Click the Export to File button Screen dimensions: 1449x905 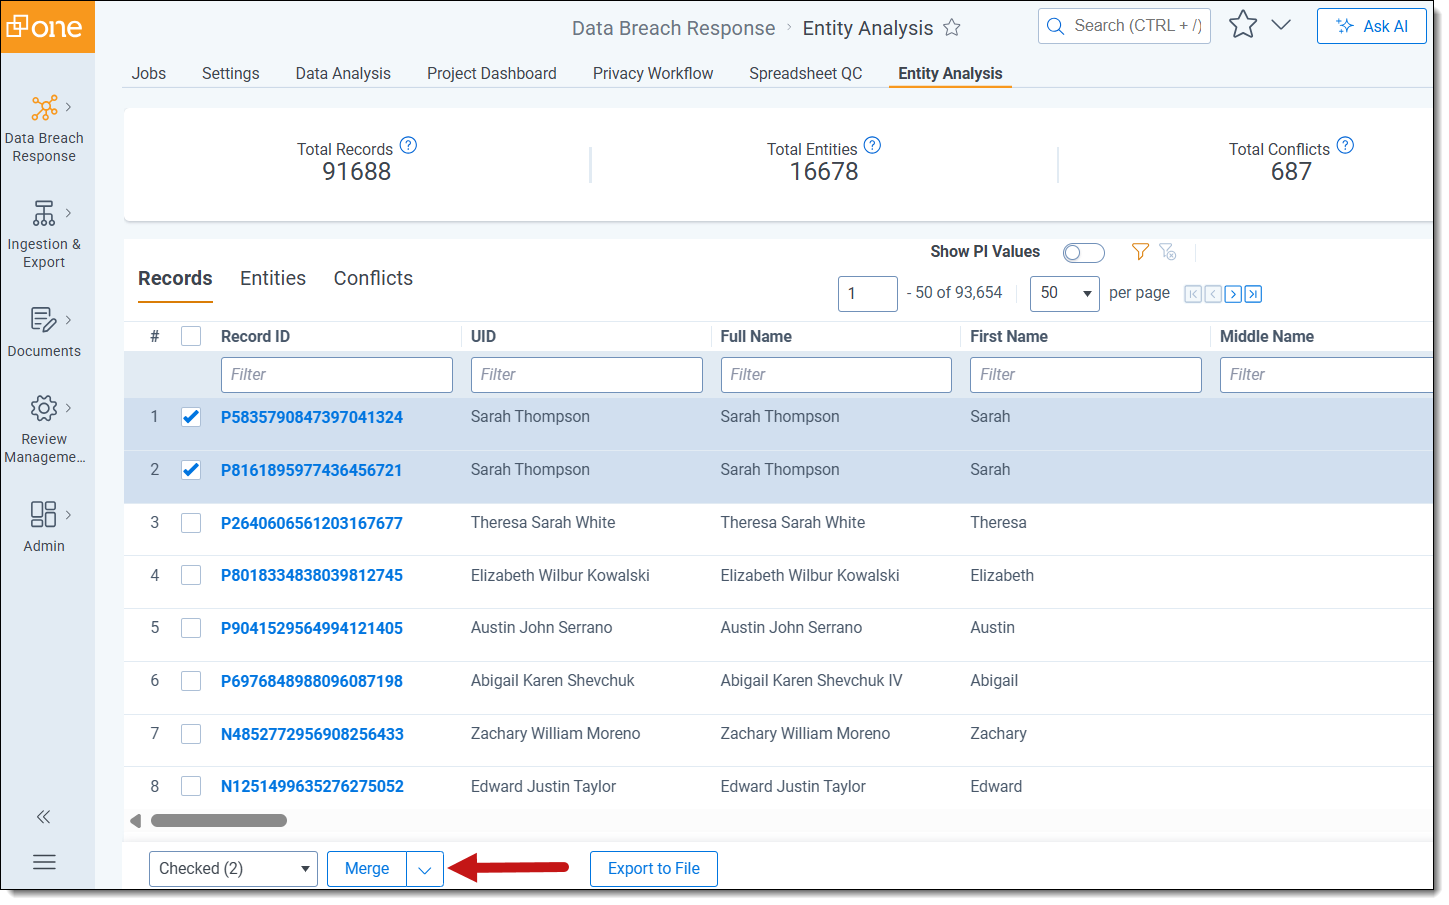[x=653, y=869]
